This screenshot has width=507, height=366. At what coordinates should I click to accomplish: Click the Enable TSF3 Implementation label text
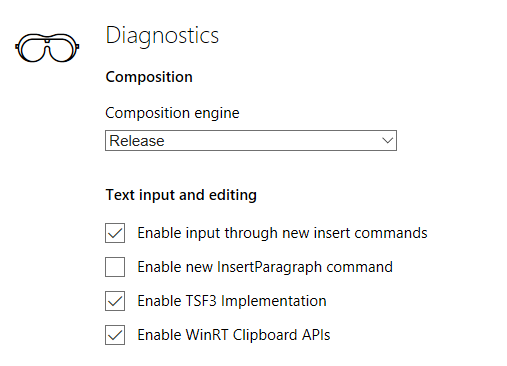click(x=232, y=301)
